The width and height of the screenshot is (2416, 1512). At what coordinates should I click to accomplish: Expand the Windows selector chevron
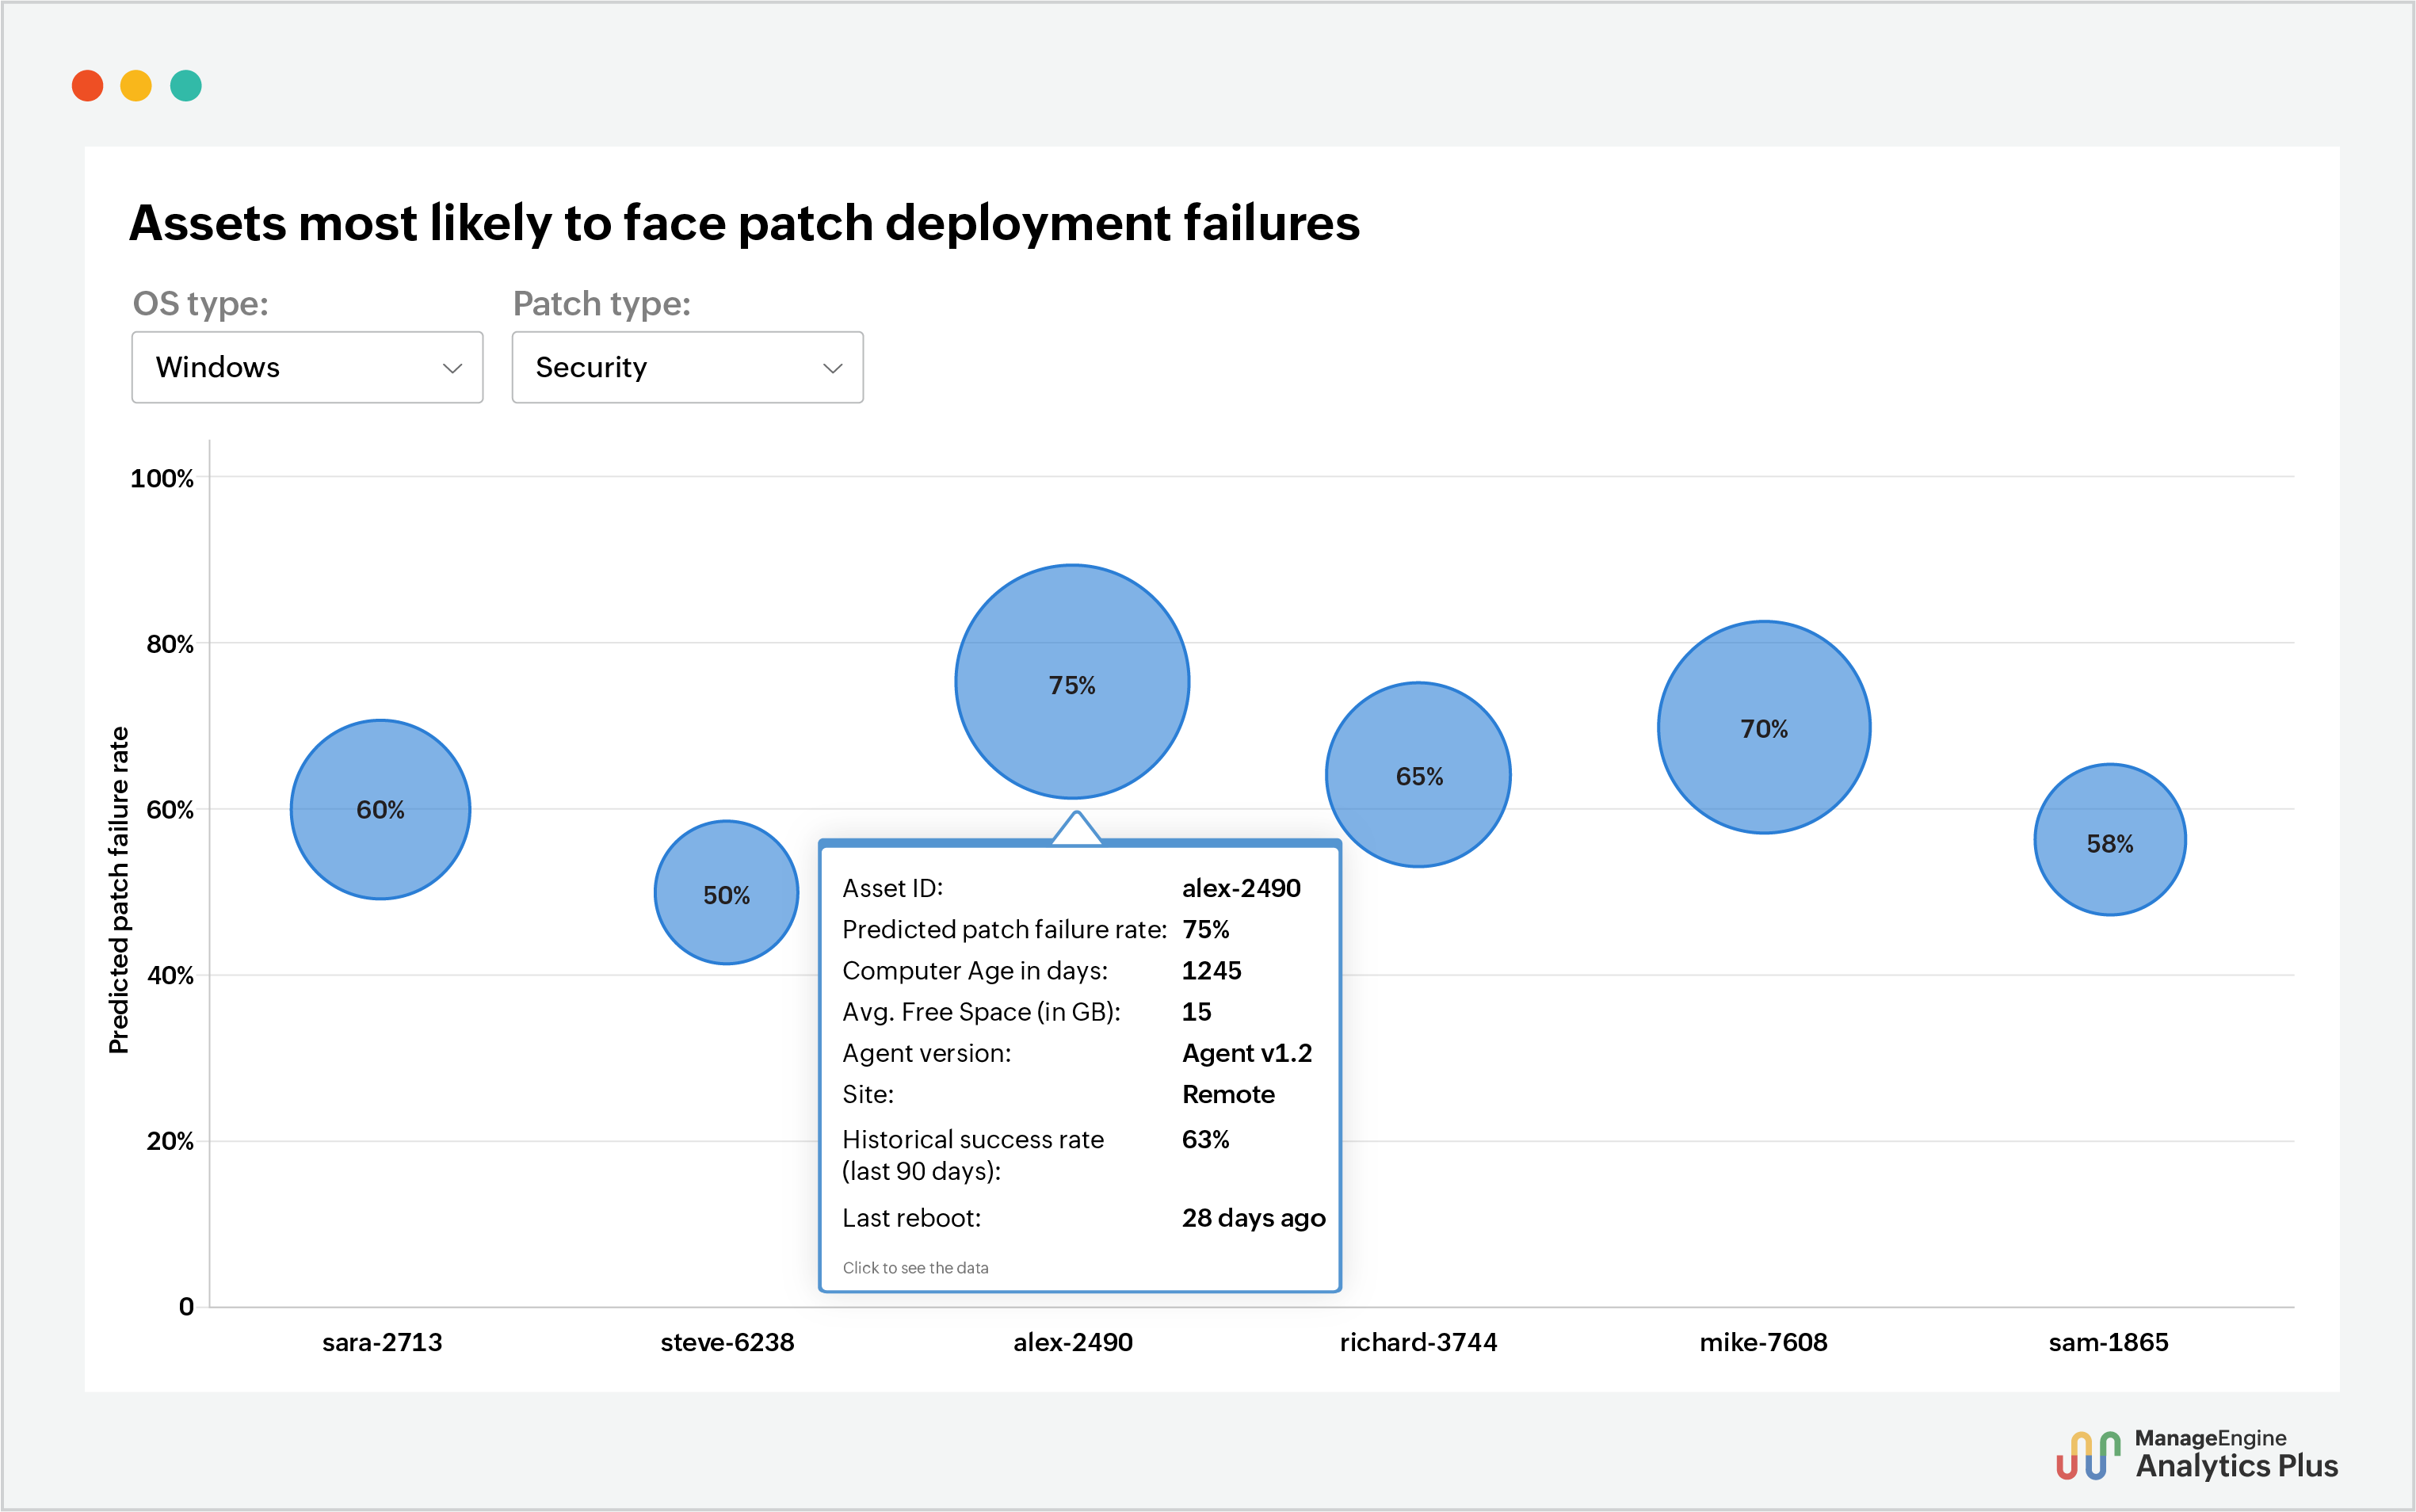455,368
